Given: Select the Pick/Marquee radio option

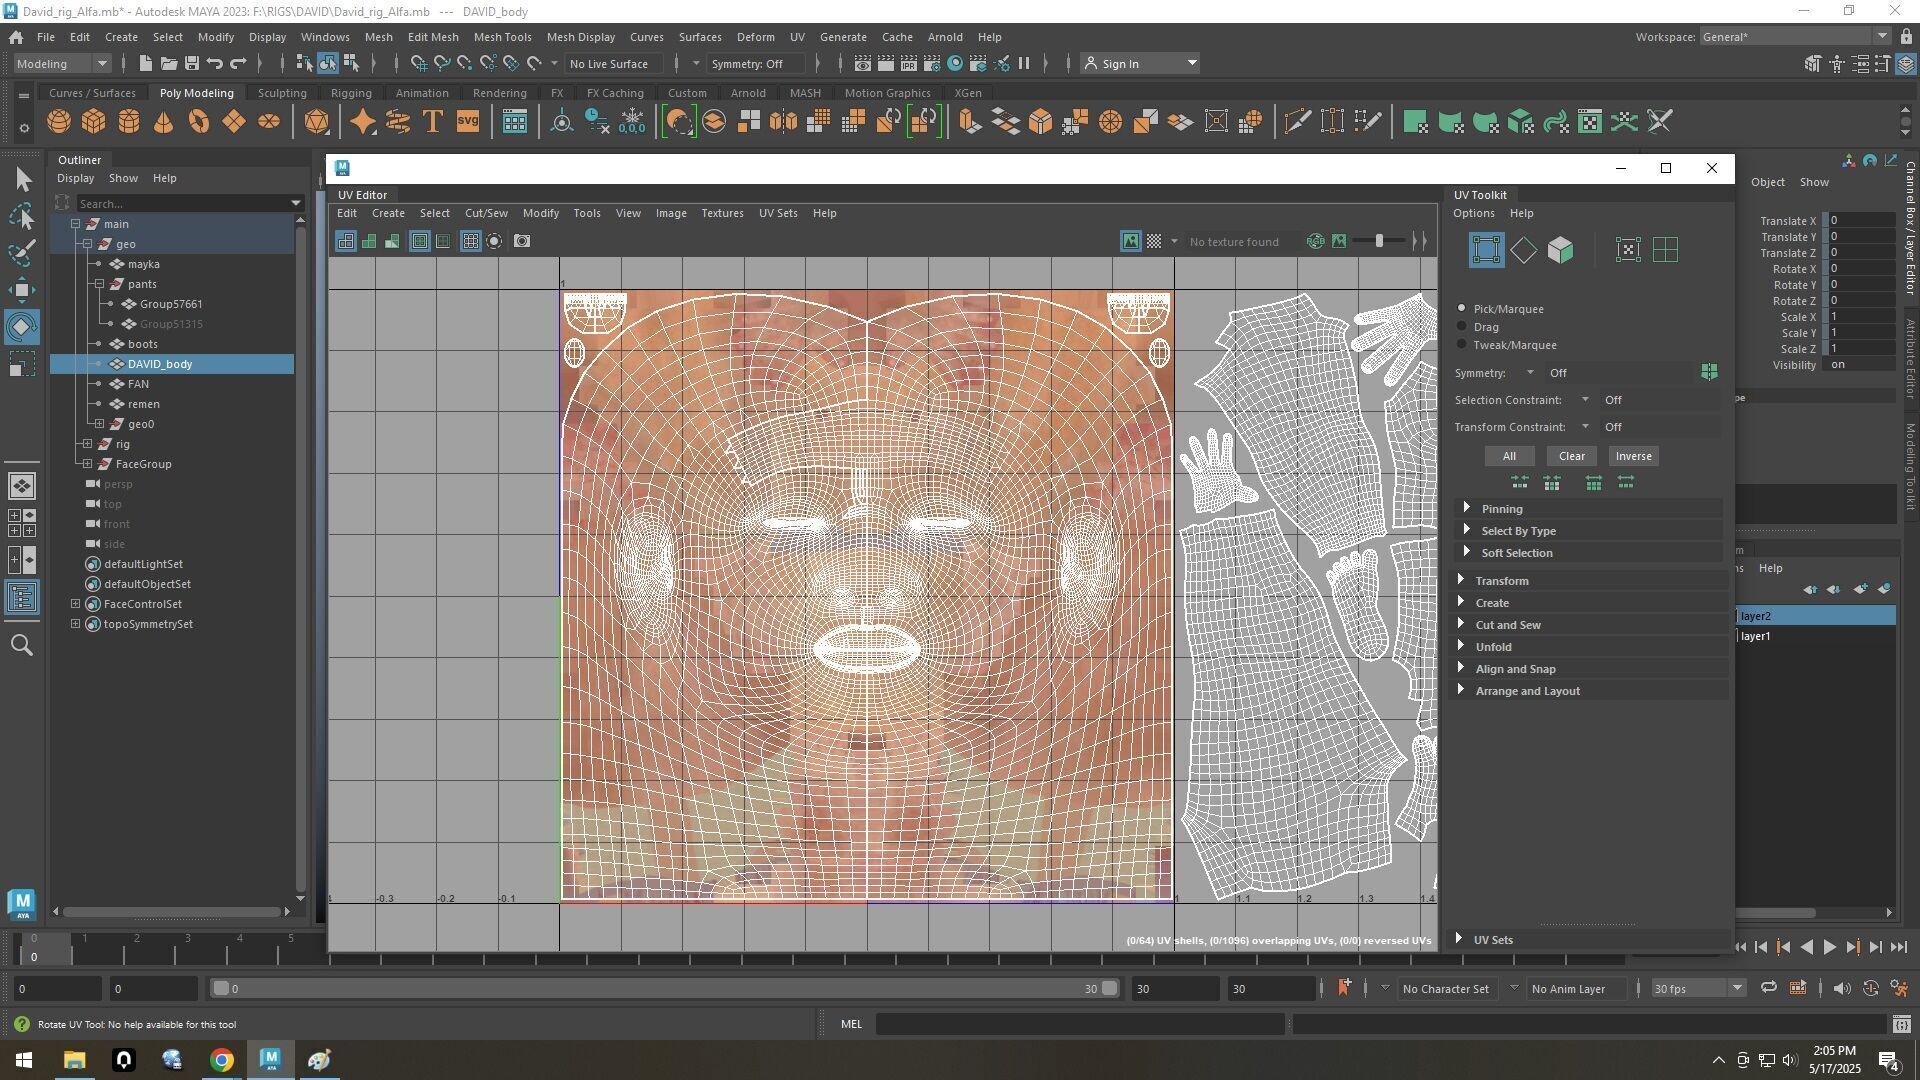Looking at the screenshot, I should pyautogui.click(x=1462, y=308).
